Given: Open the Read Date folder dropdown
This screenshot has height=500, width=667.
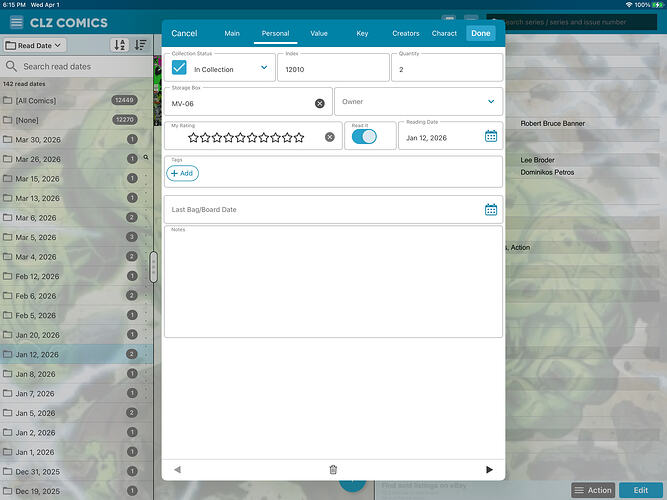Looking at the screenshot, I should point(35,45).
